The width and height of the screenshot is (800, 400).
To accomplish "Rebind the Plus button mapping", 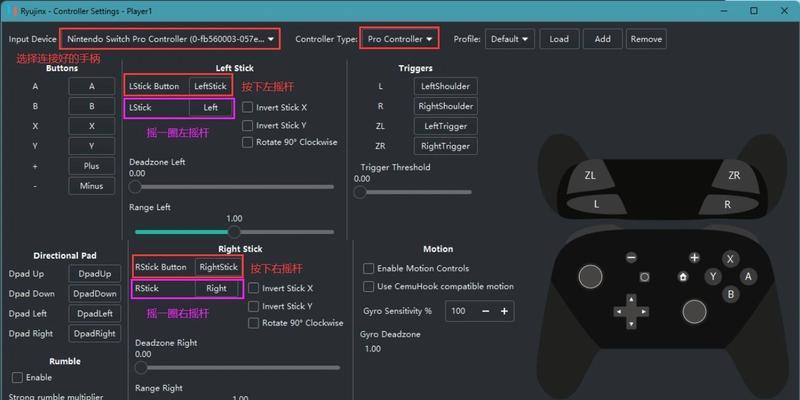I will pyautogui.click(x=92, y=166).
